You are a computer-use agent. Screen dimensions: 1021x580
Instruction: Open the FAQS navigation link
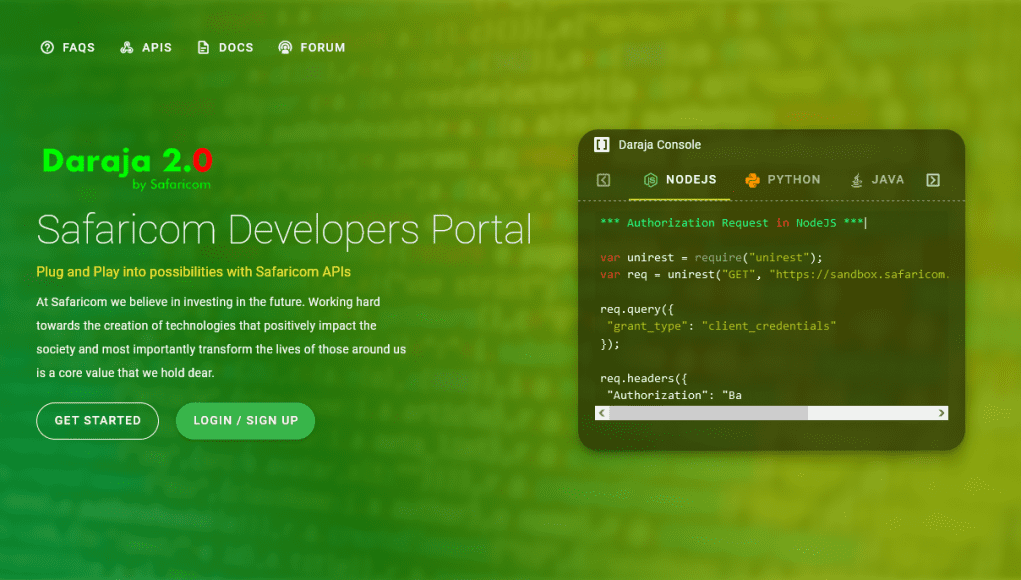pyautogui.click(x=68, y=48)
